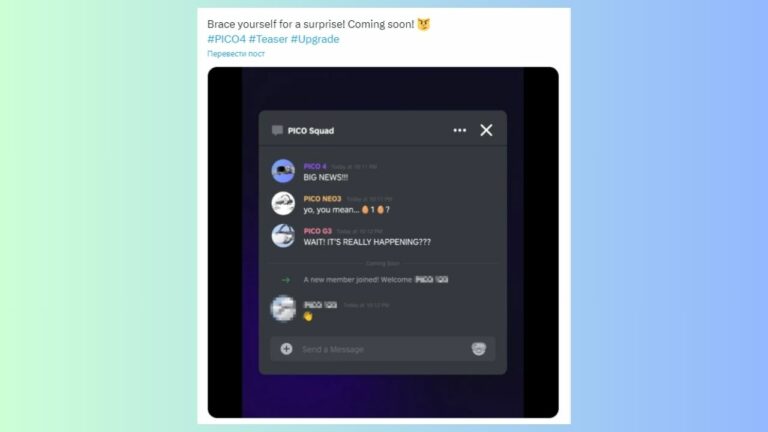The width and height of the screenshot is (768, 432).
Task: Click PICO G3's profile avatar
Action: (x=283, y=236)
